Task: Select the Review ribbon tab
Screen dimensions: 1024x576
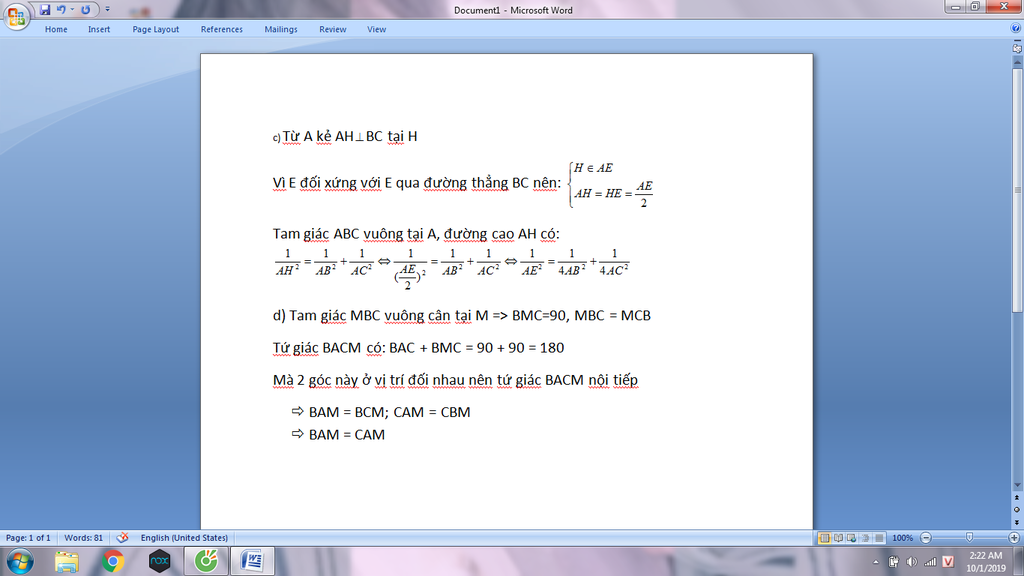Action: (333, 29)
